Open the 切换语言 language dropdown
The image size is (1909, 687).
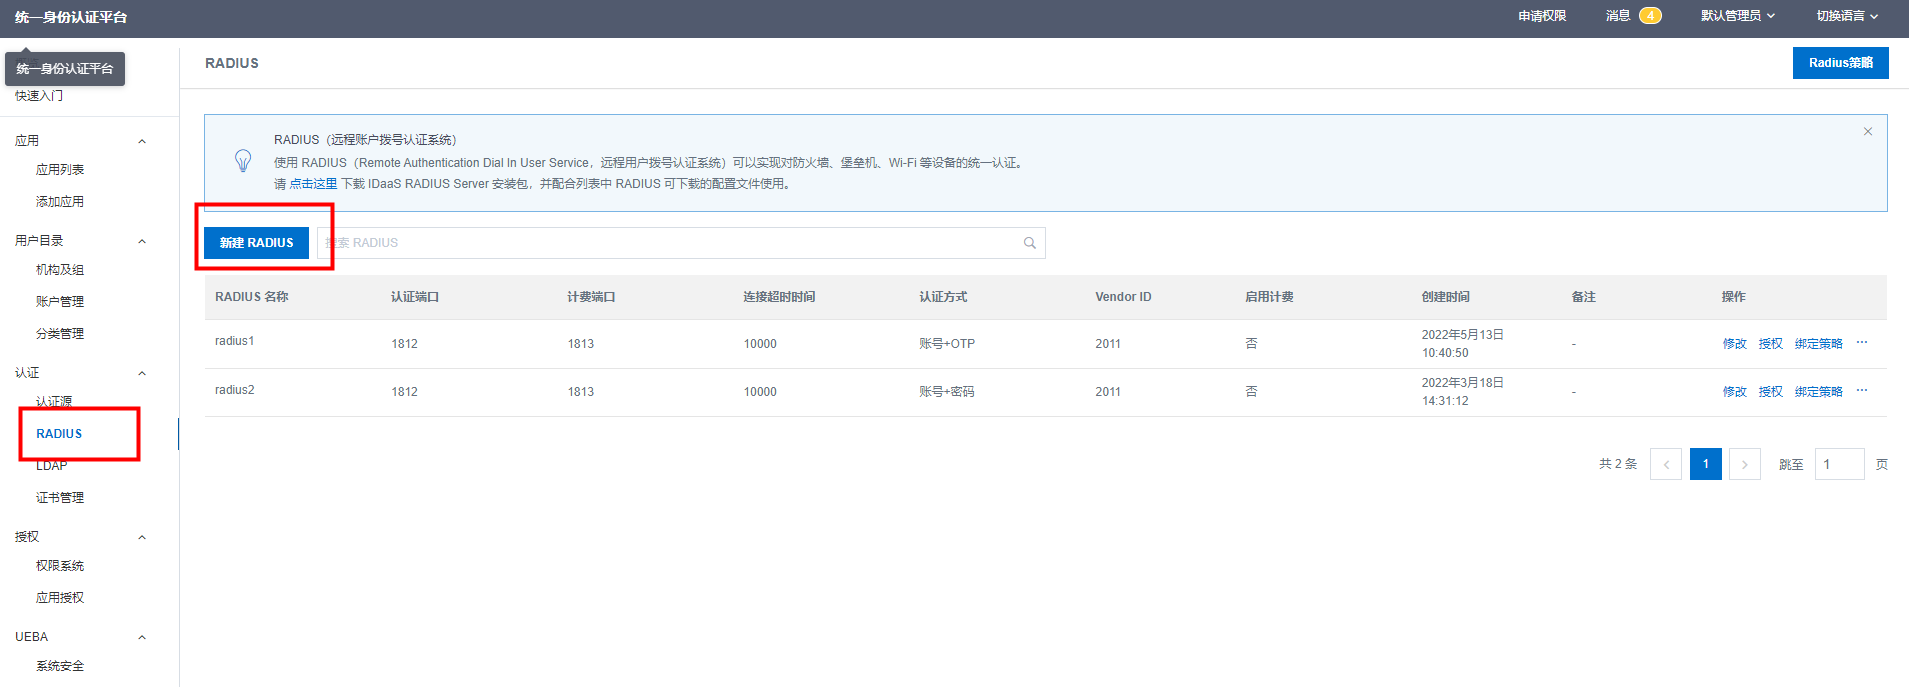point(1846,16)
